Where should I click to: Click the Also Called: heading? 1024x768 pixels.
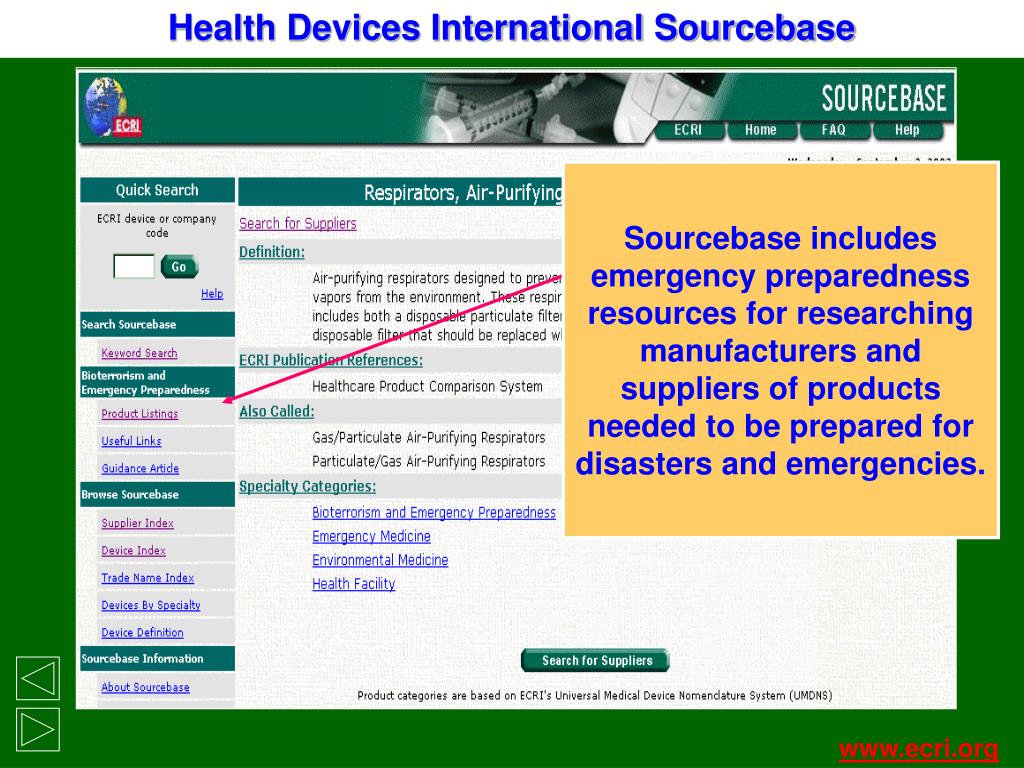[277, 412]
